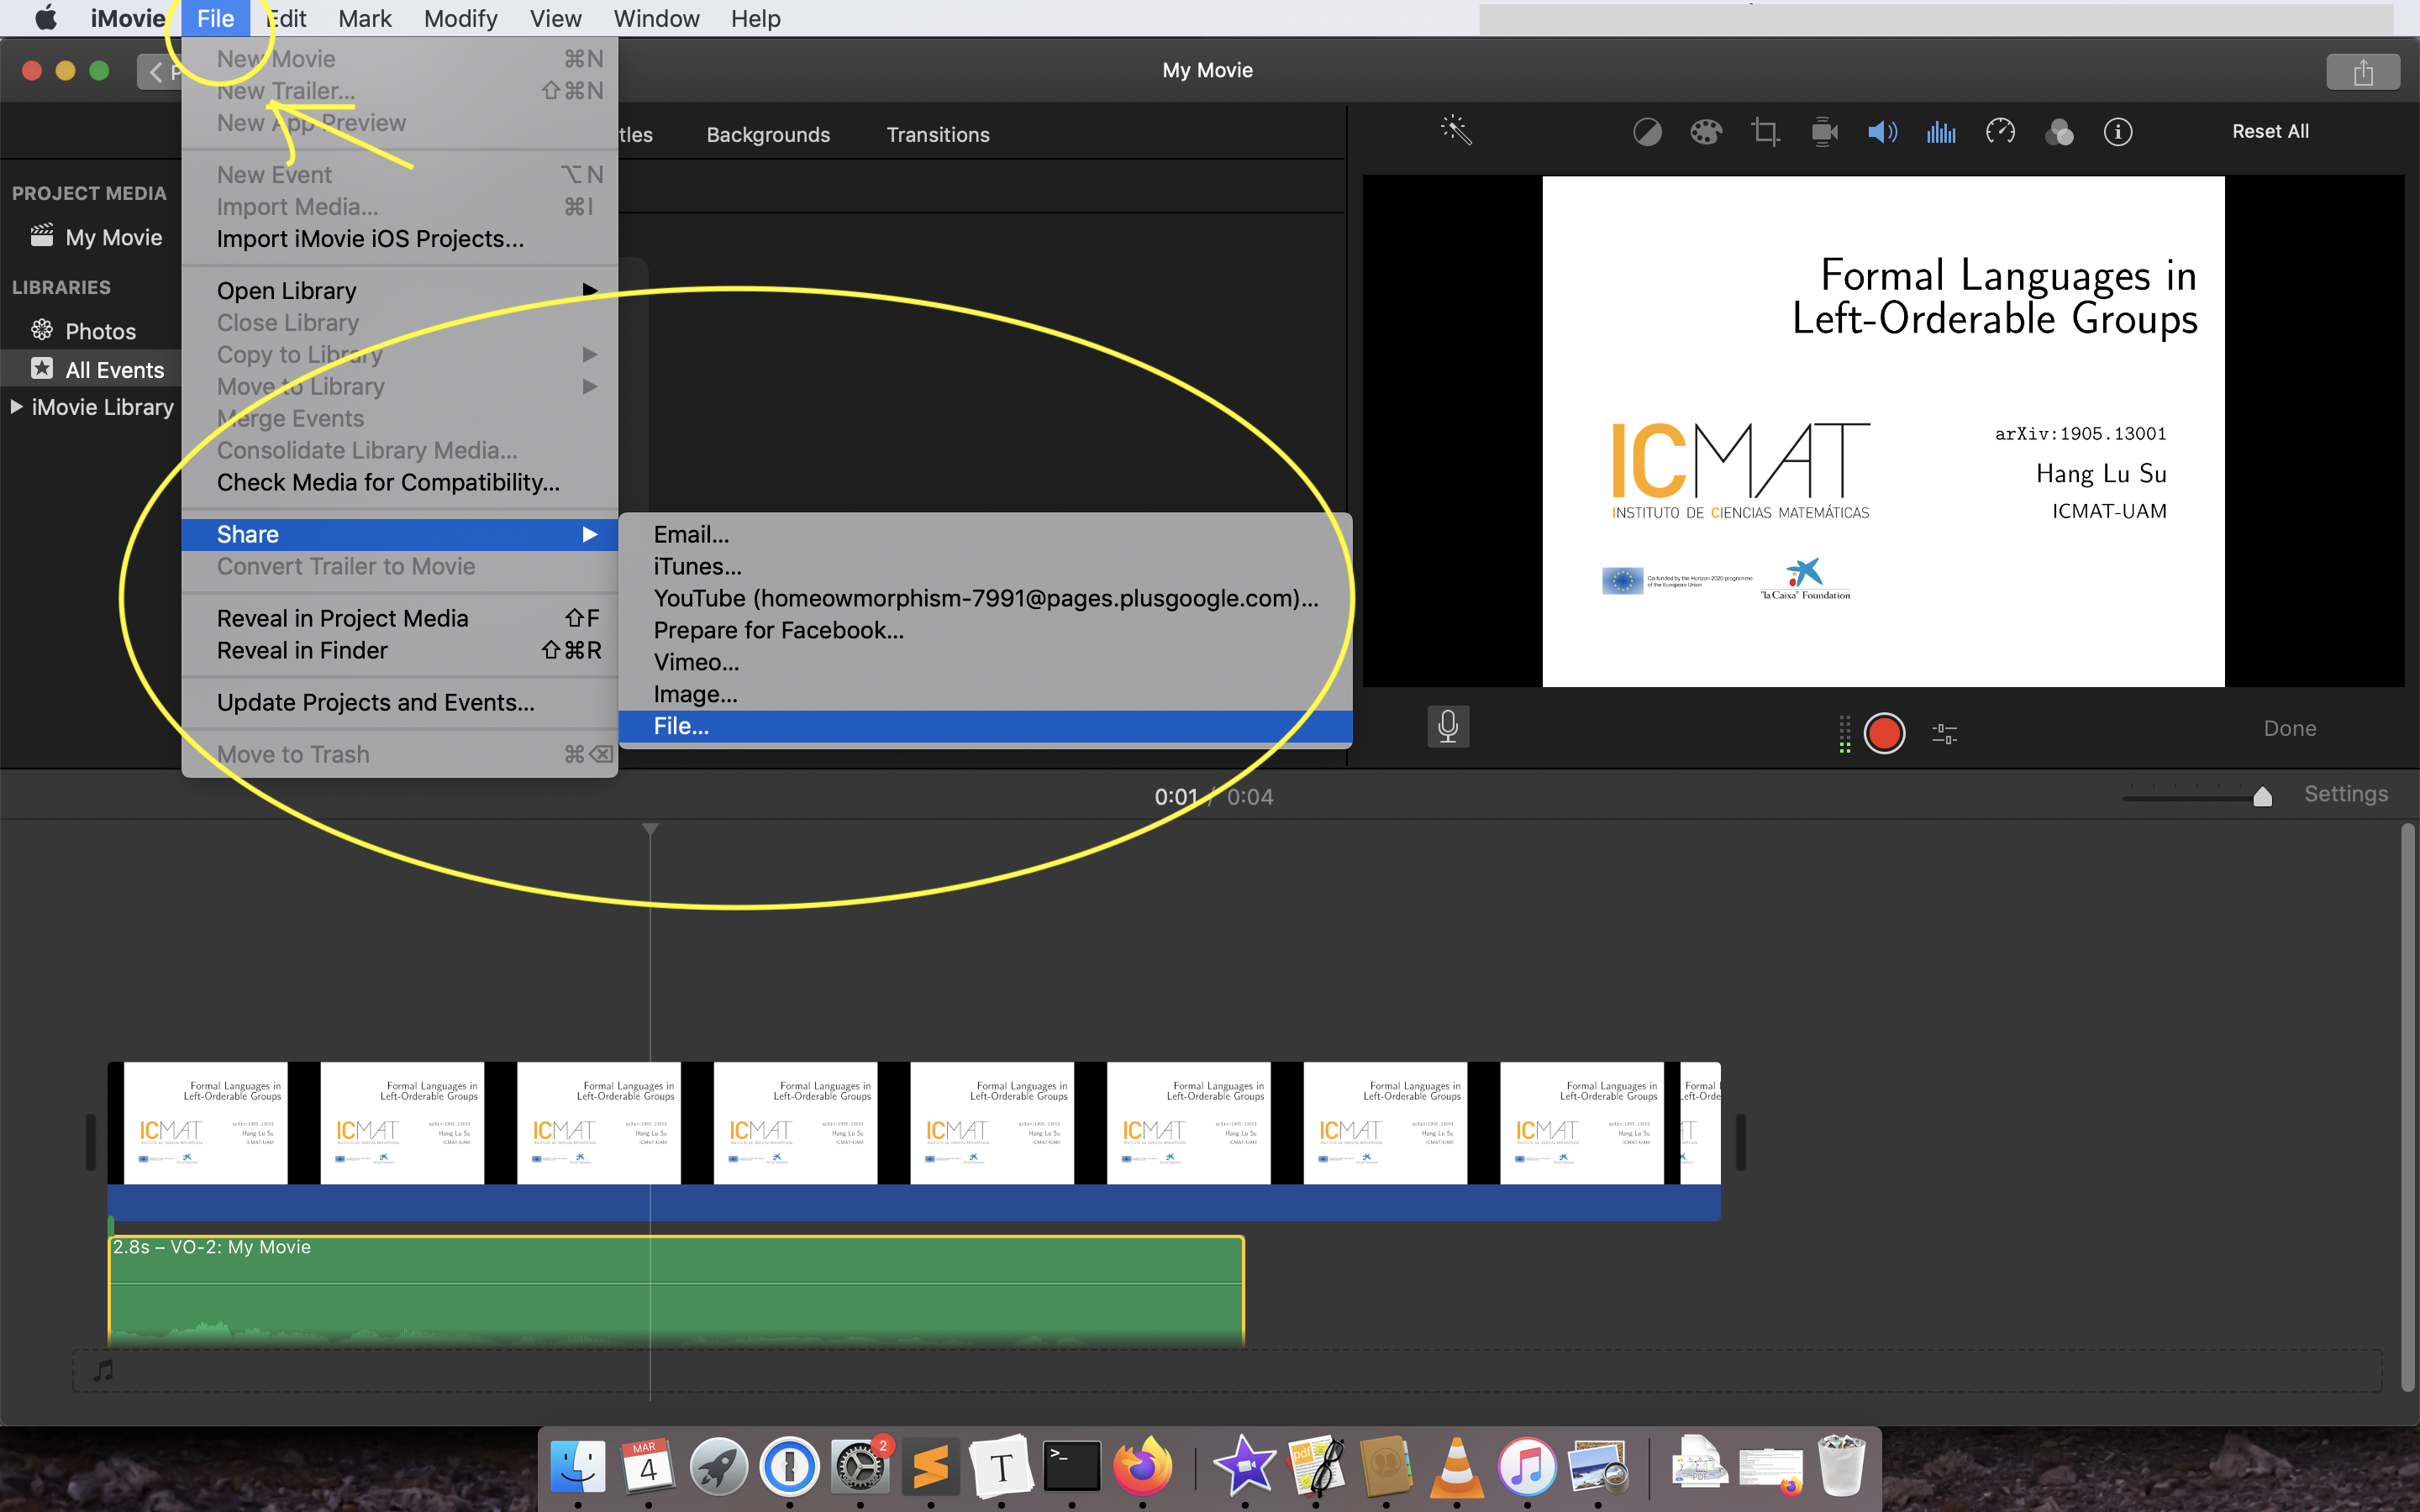Select Update Projects and Events...
Image resolution: width=2420 pixels, height=1512 pixels.
400,702
